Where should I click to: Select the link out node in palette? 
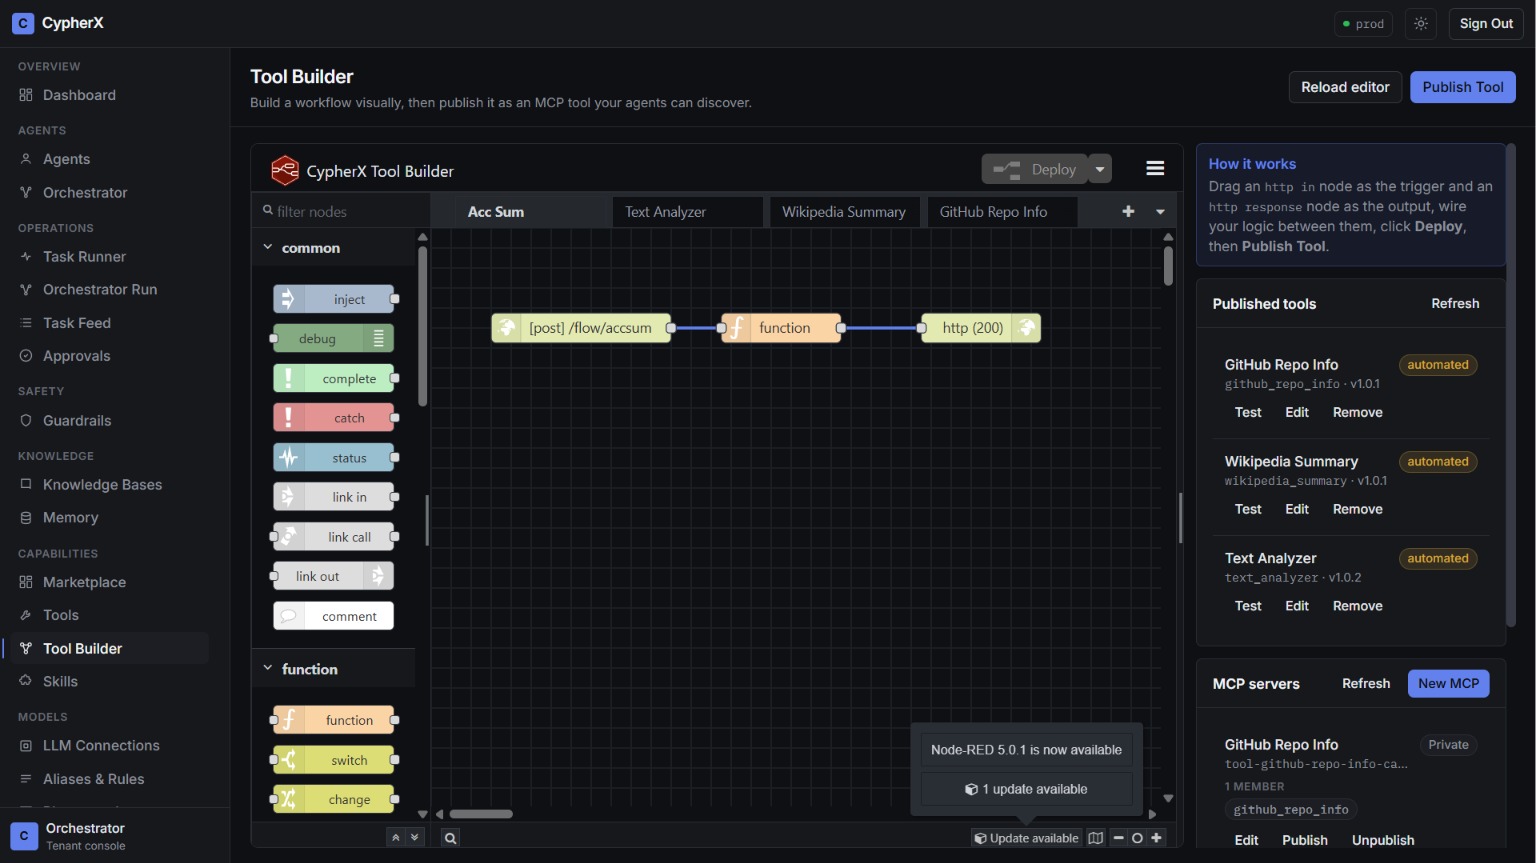click(334, 576)
